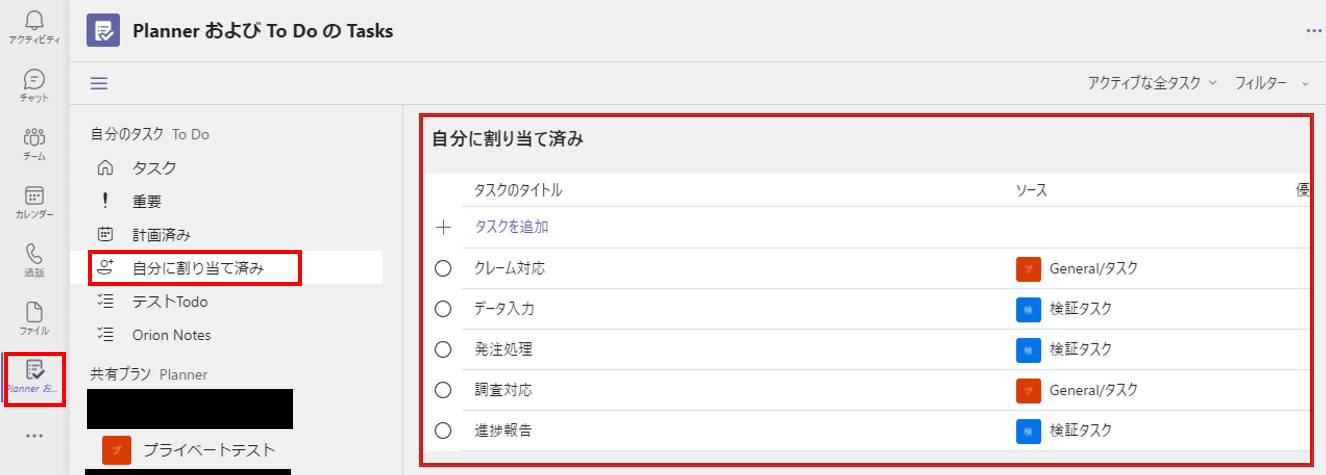Screen dimensions: 1326x475
Task: Open the Files icon
Action: tap(34, 312)
